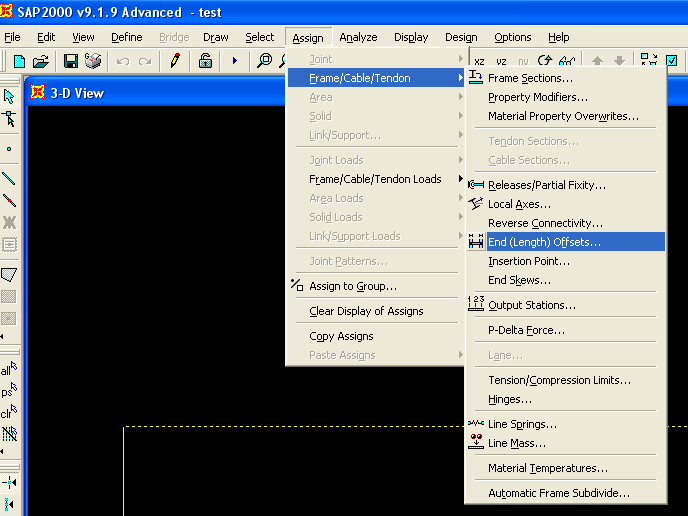
Task: Click the Move Down in List arrow icon
Action: 619,61
